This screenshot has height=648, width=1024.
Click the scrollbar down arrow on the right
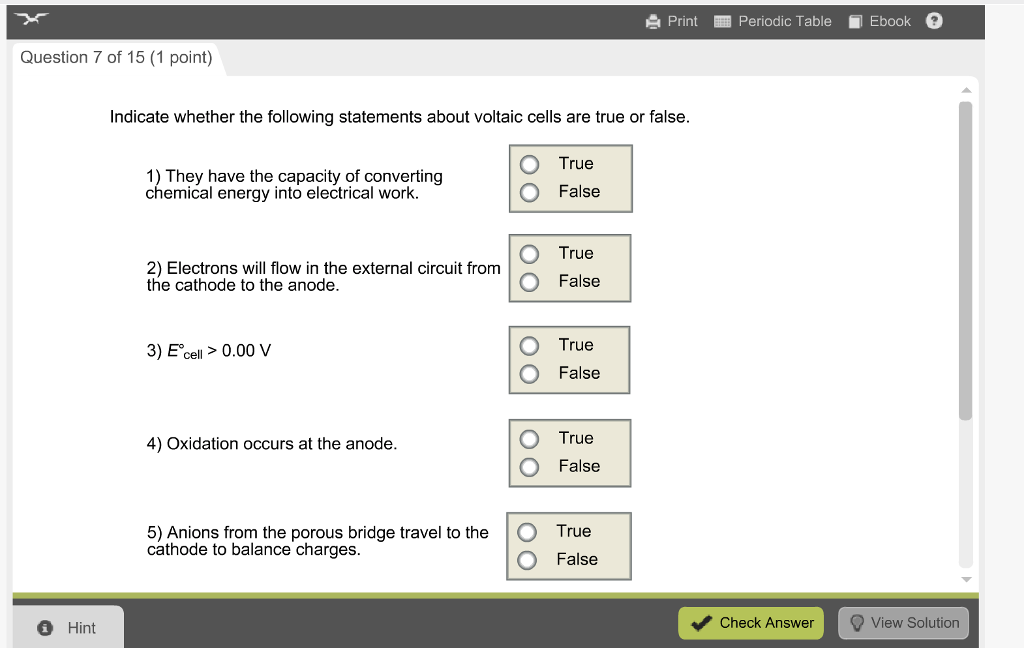click(966, 578)
